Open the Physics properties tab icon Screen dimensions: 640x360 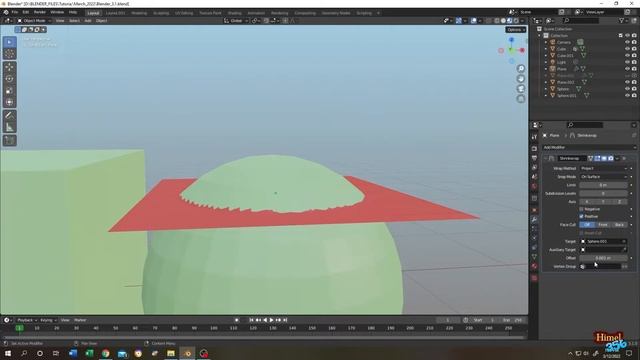(x=534, y=238)
